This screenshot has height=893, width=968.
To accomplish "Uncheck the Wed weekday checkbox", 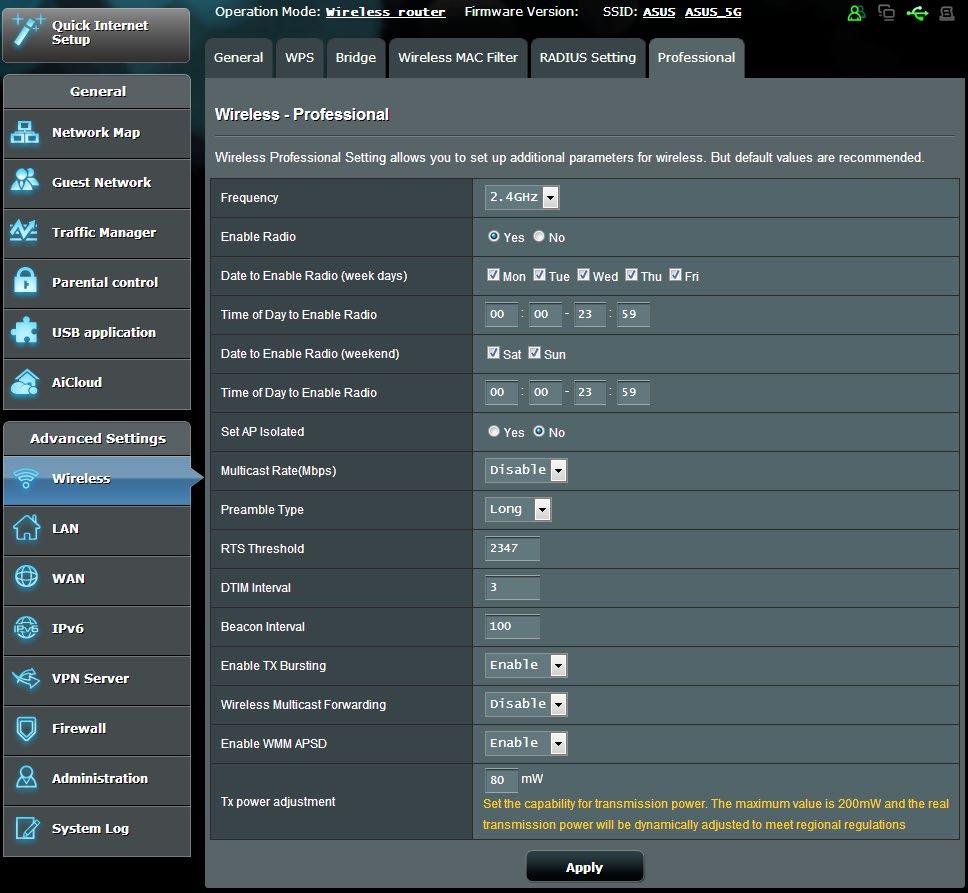I will click(583, 275).
